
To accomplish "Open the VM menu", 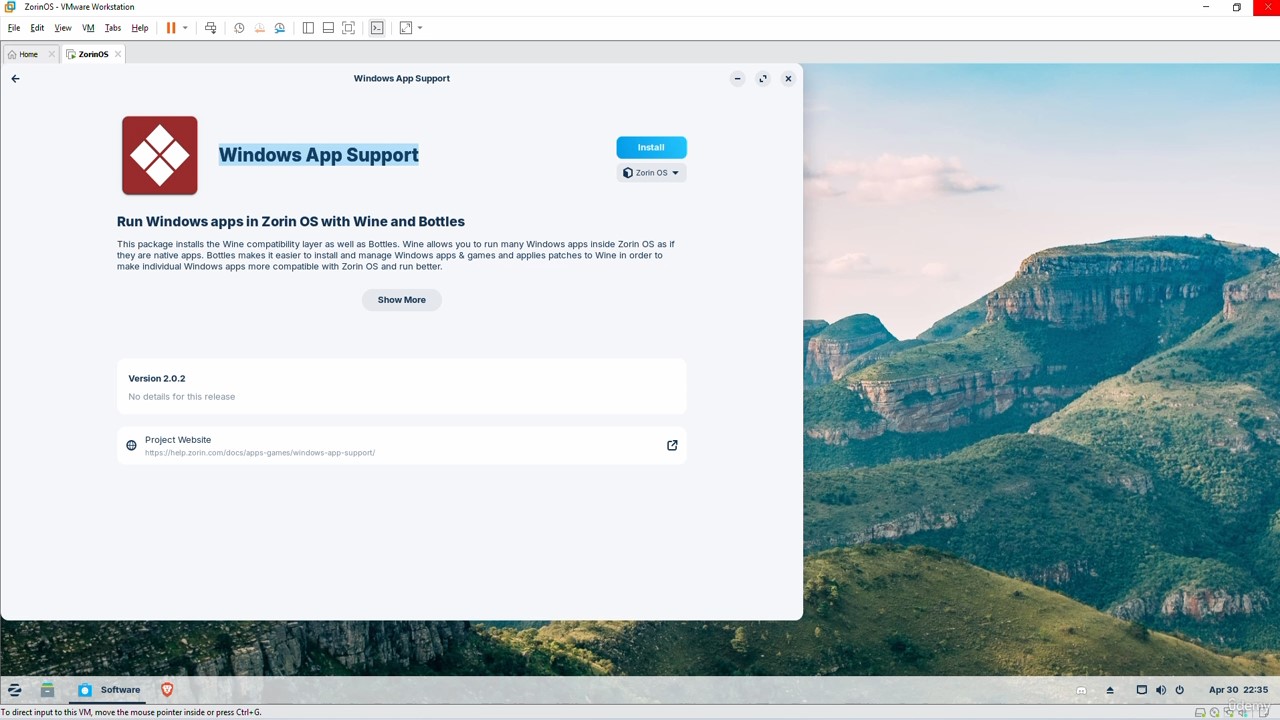I will (x=88, y=28).
